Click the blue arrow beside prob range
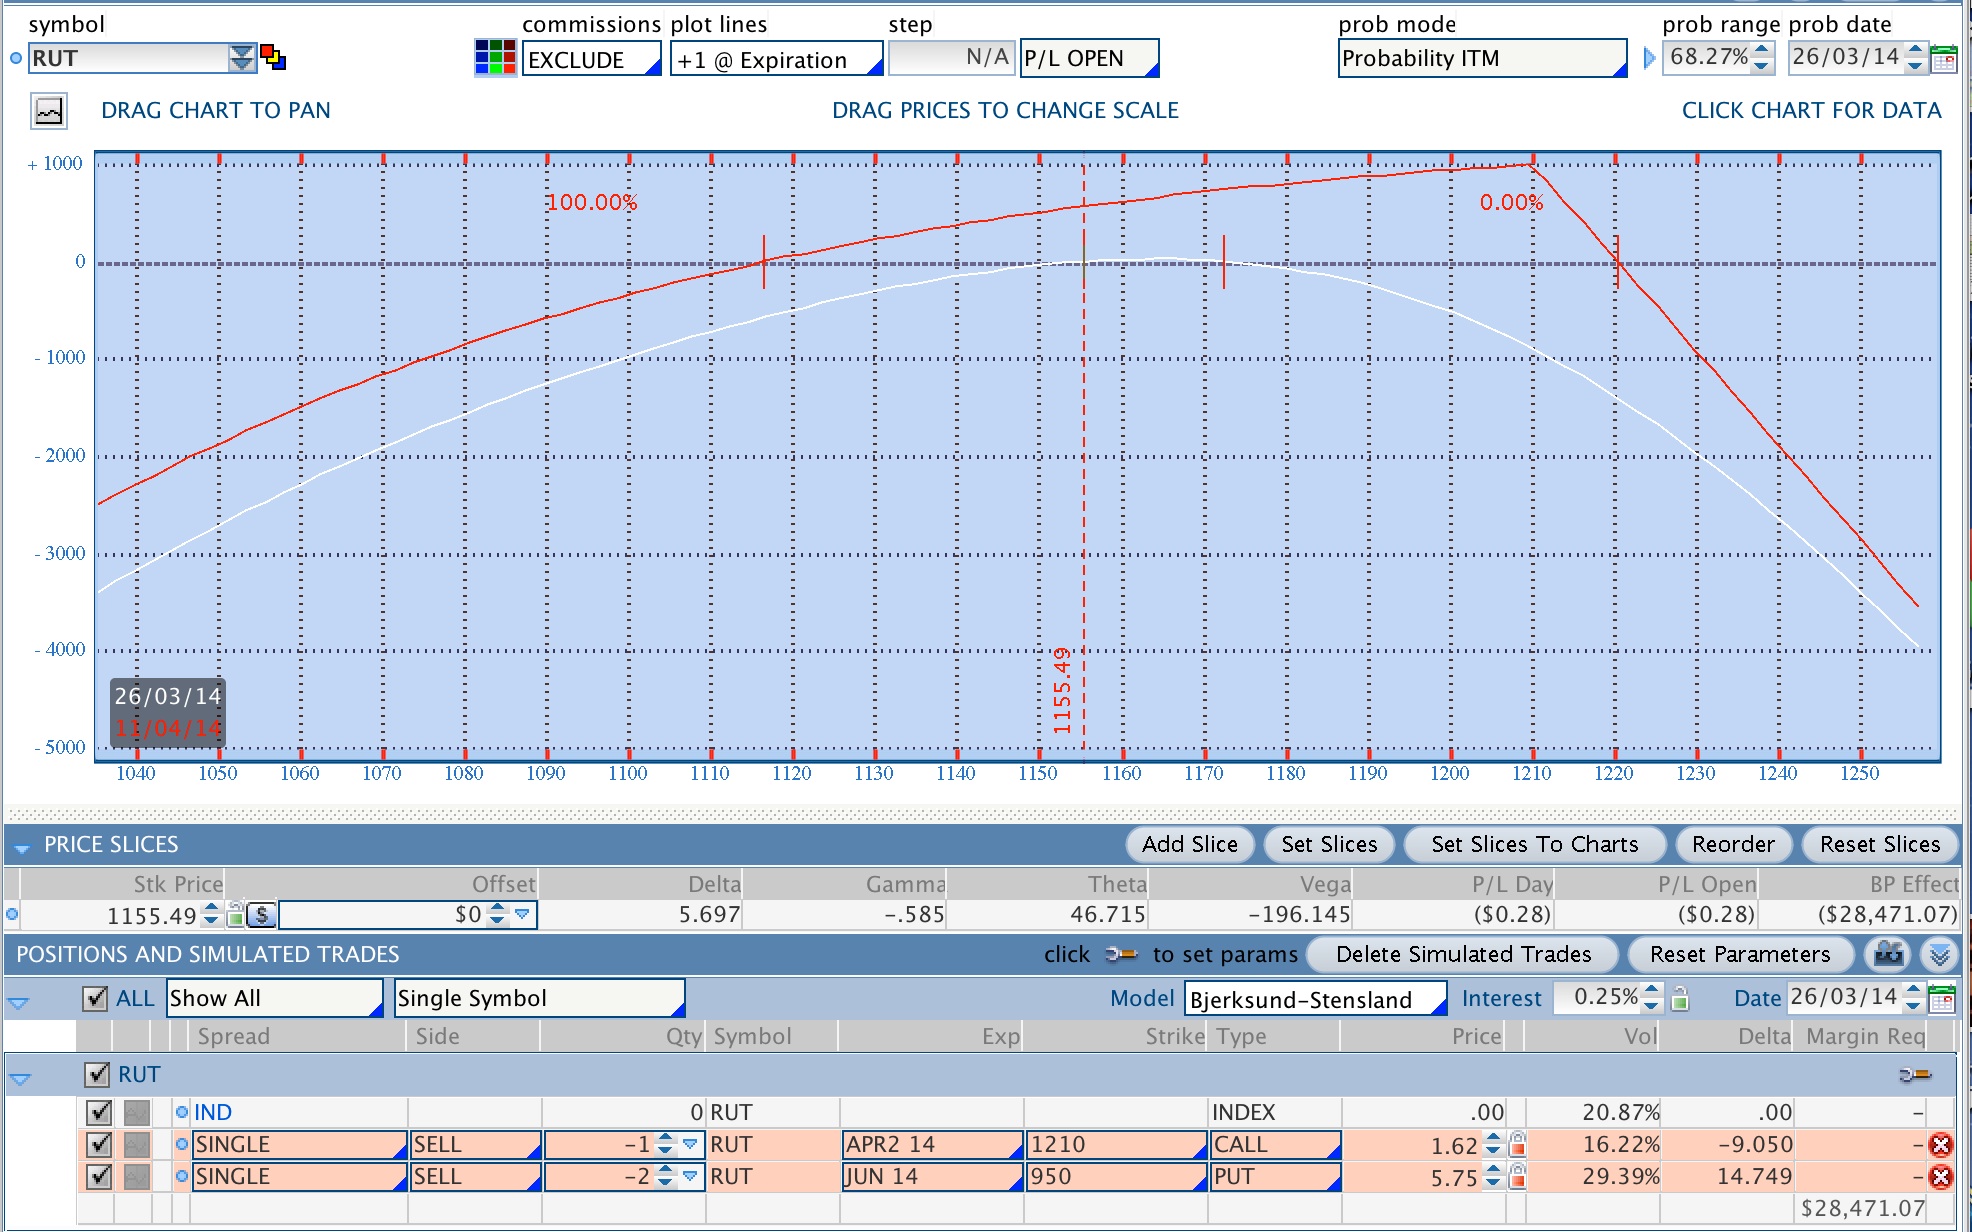Image resolution: width=1972 pixels, height=1232 pixels. click(1649, 59)
